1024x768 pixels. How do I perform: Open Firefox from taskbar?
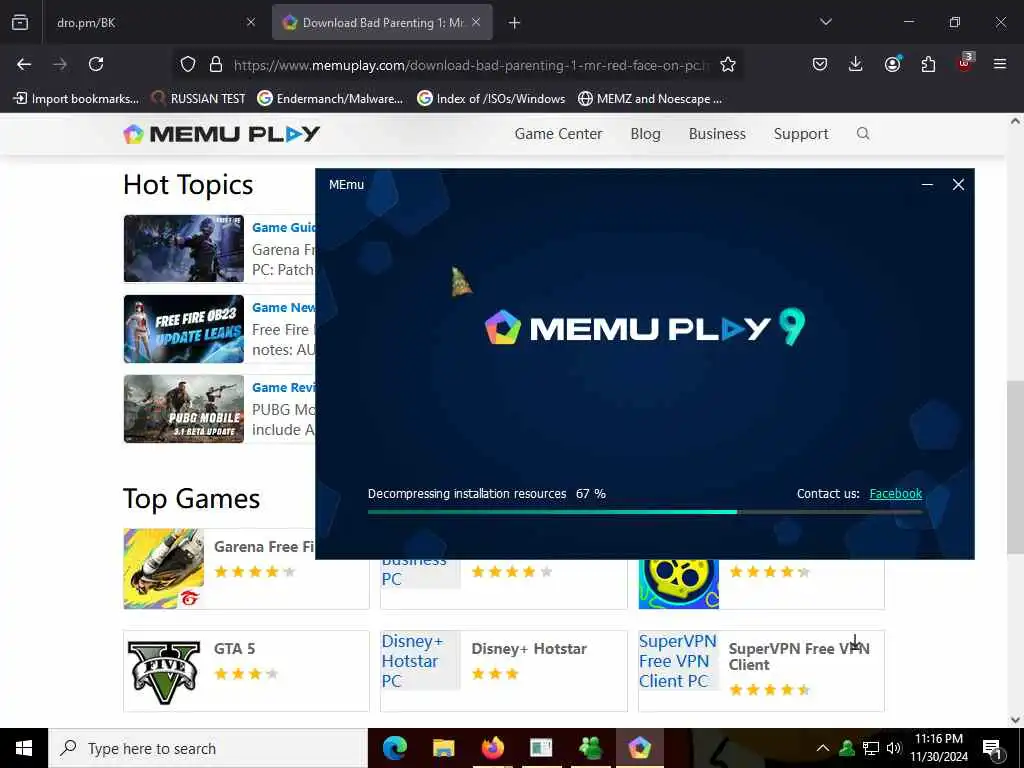point(492,748)
